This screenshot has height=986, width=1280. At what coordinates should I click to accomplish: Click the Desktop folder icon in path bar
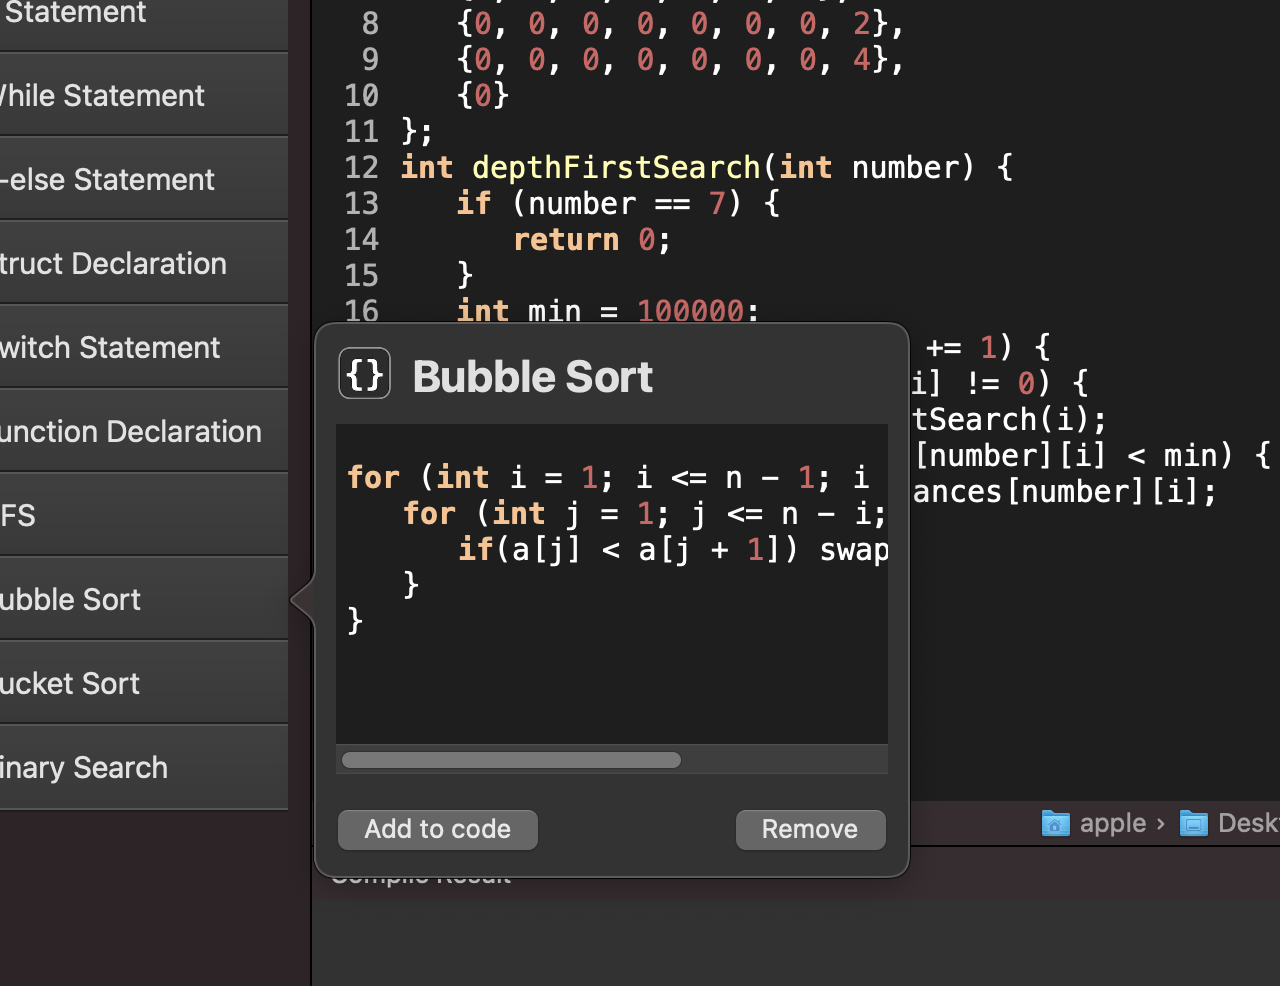pyautogui.click(x=1193, y=823)
